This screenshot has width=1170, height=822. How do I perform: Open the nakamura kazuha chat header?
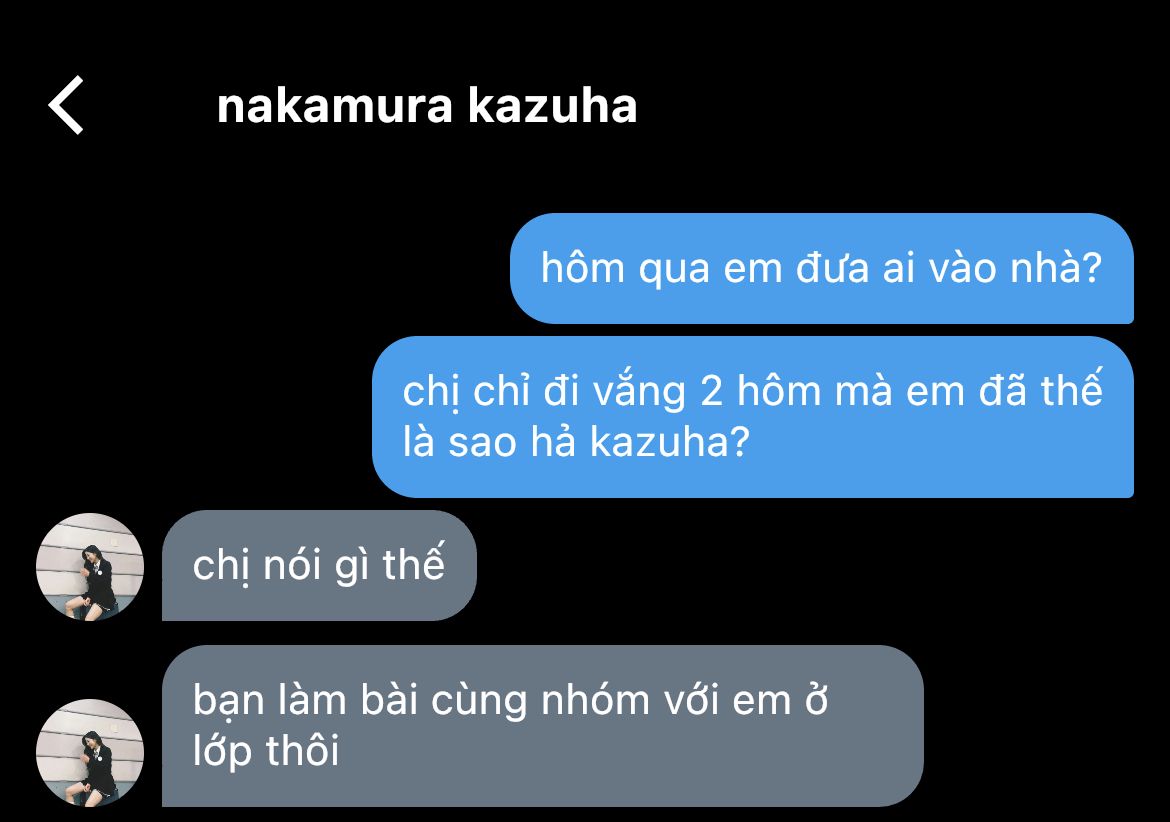click(427, 106)
